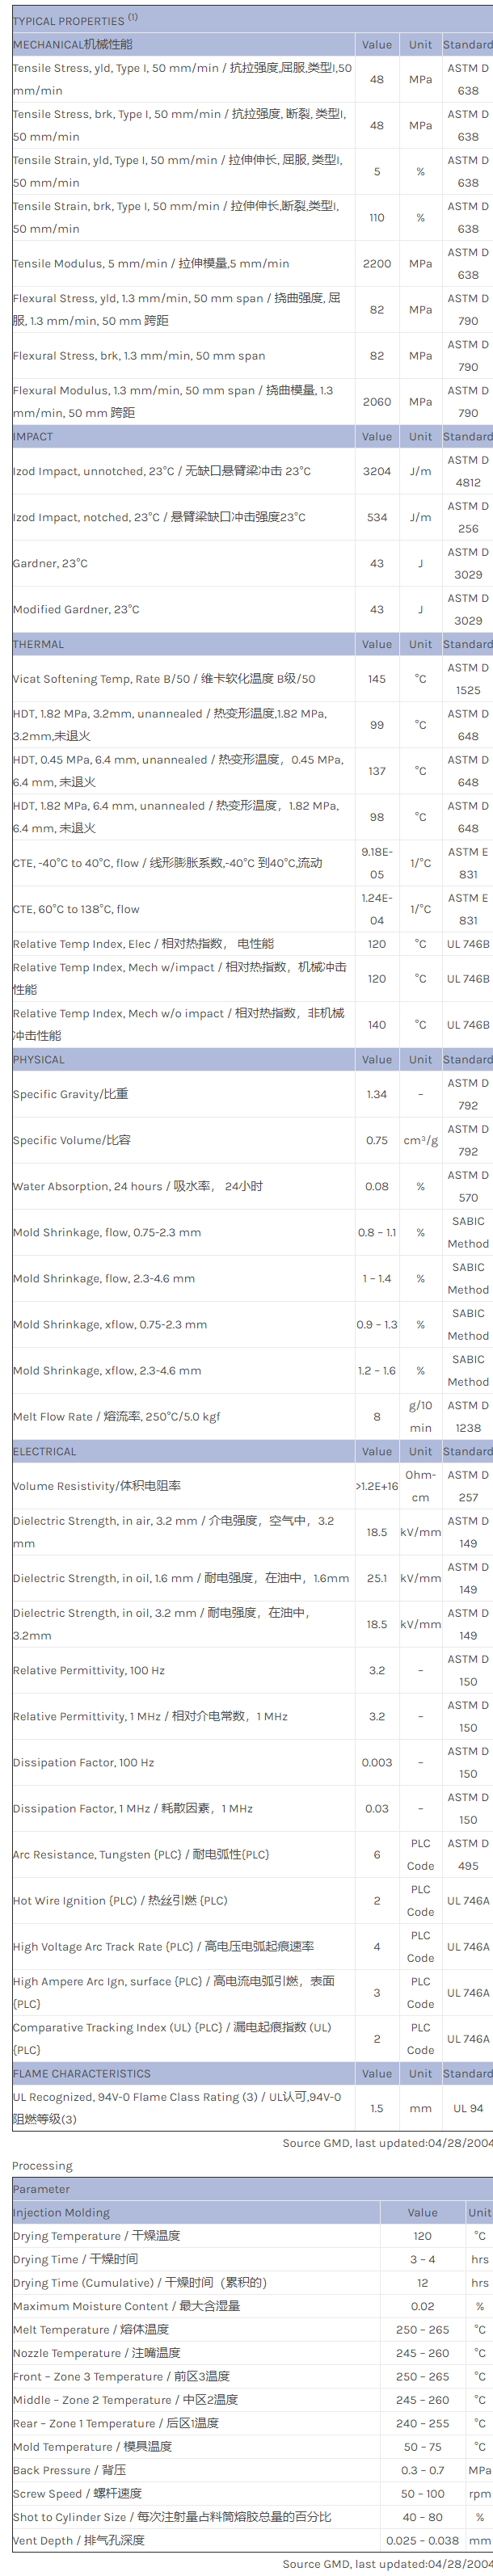Click the MECHANICAL section header
The height and width of the screenshot is (2576, 493).
[72, 45]
